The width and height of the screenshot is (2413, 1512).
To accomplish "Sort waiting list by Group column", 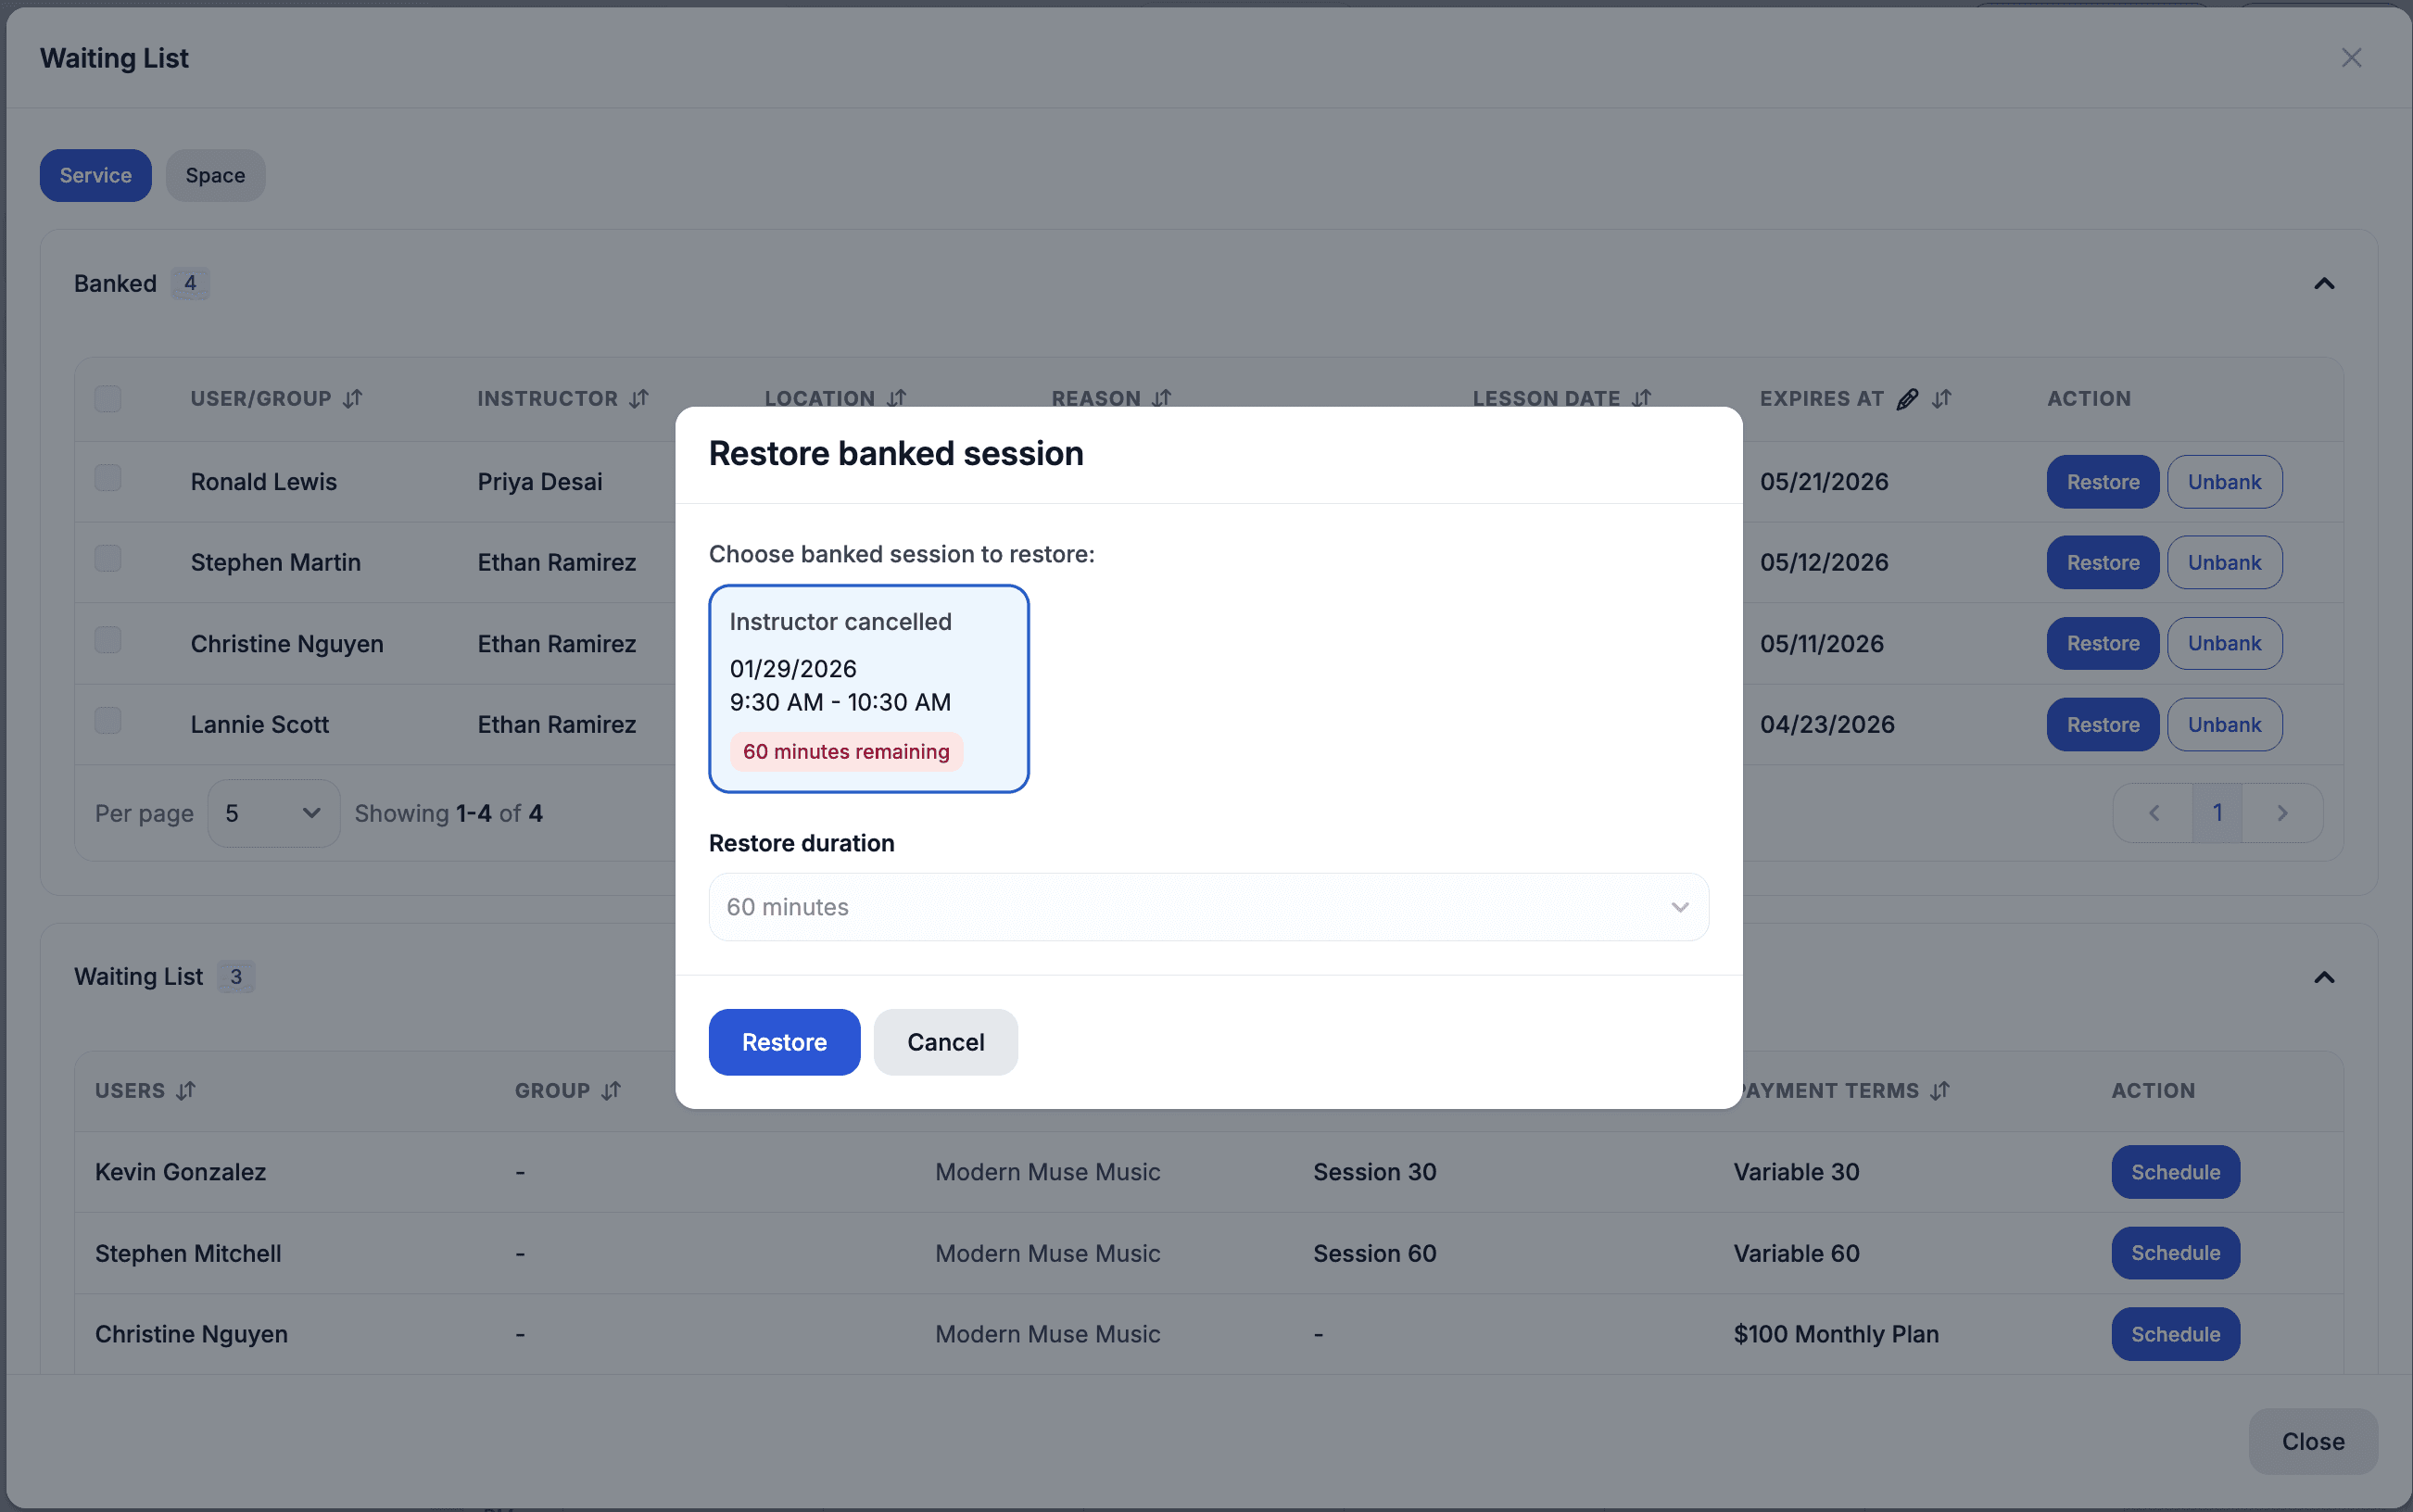I will click(611, 1091).
